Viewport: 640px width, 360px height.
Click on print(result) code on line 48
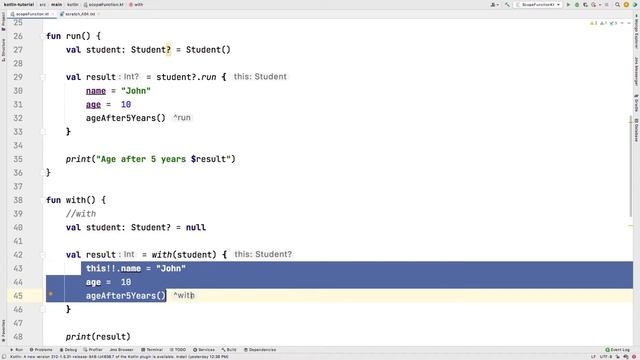pyautogui.click(x=98, y=337)
